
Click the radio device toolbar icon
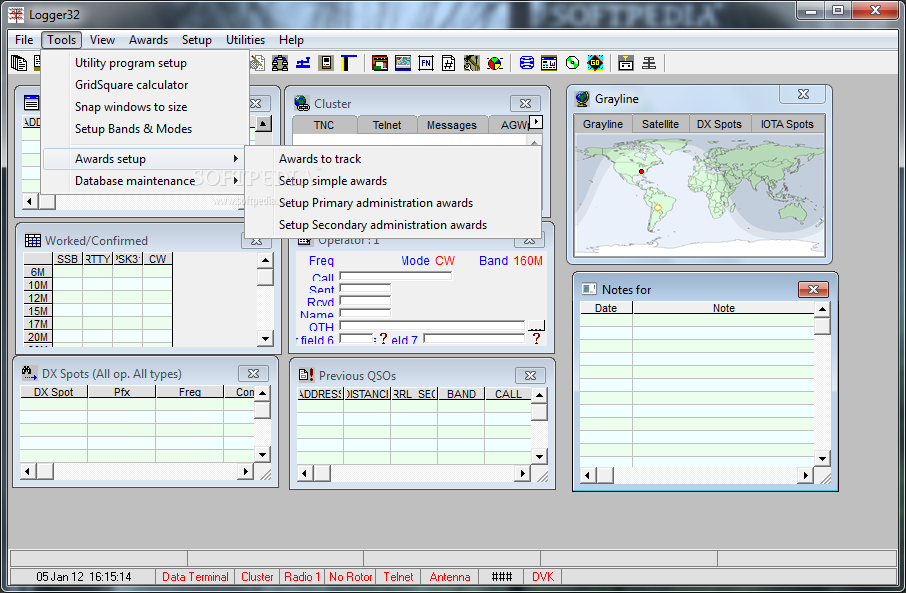(x=326, y=63)
